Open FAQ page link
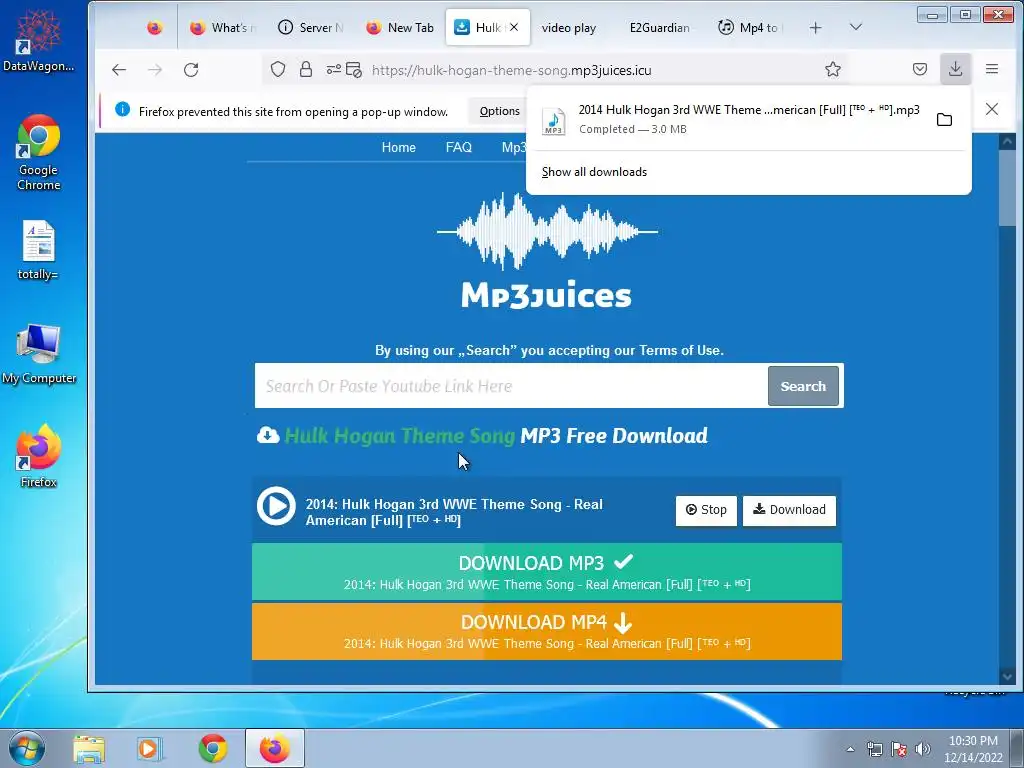The height and width of the screenshot is (768, 1024). [458, 148]
